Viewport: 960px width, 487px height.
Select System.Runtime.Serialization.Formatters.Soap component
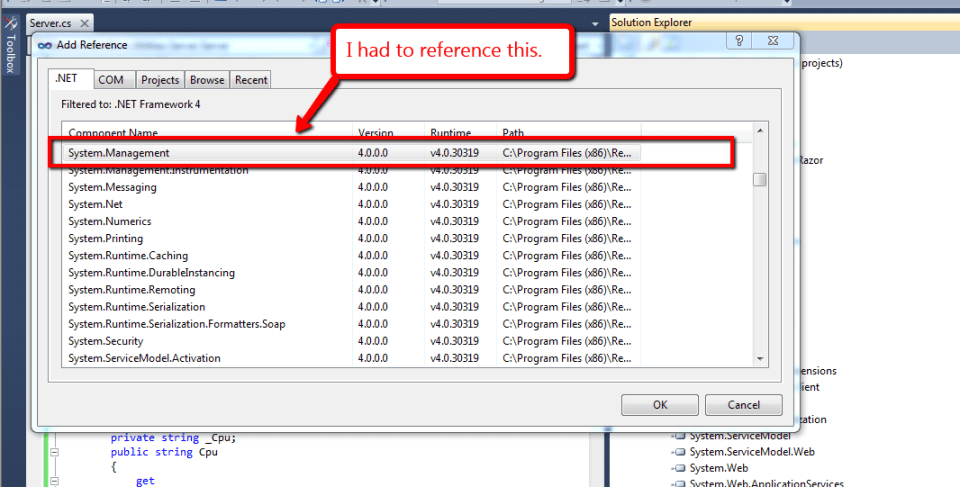point(176,325)
